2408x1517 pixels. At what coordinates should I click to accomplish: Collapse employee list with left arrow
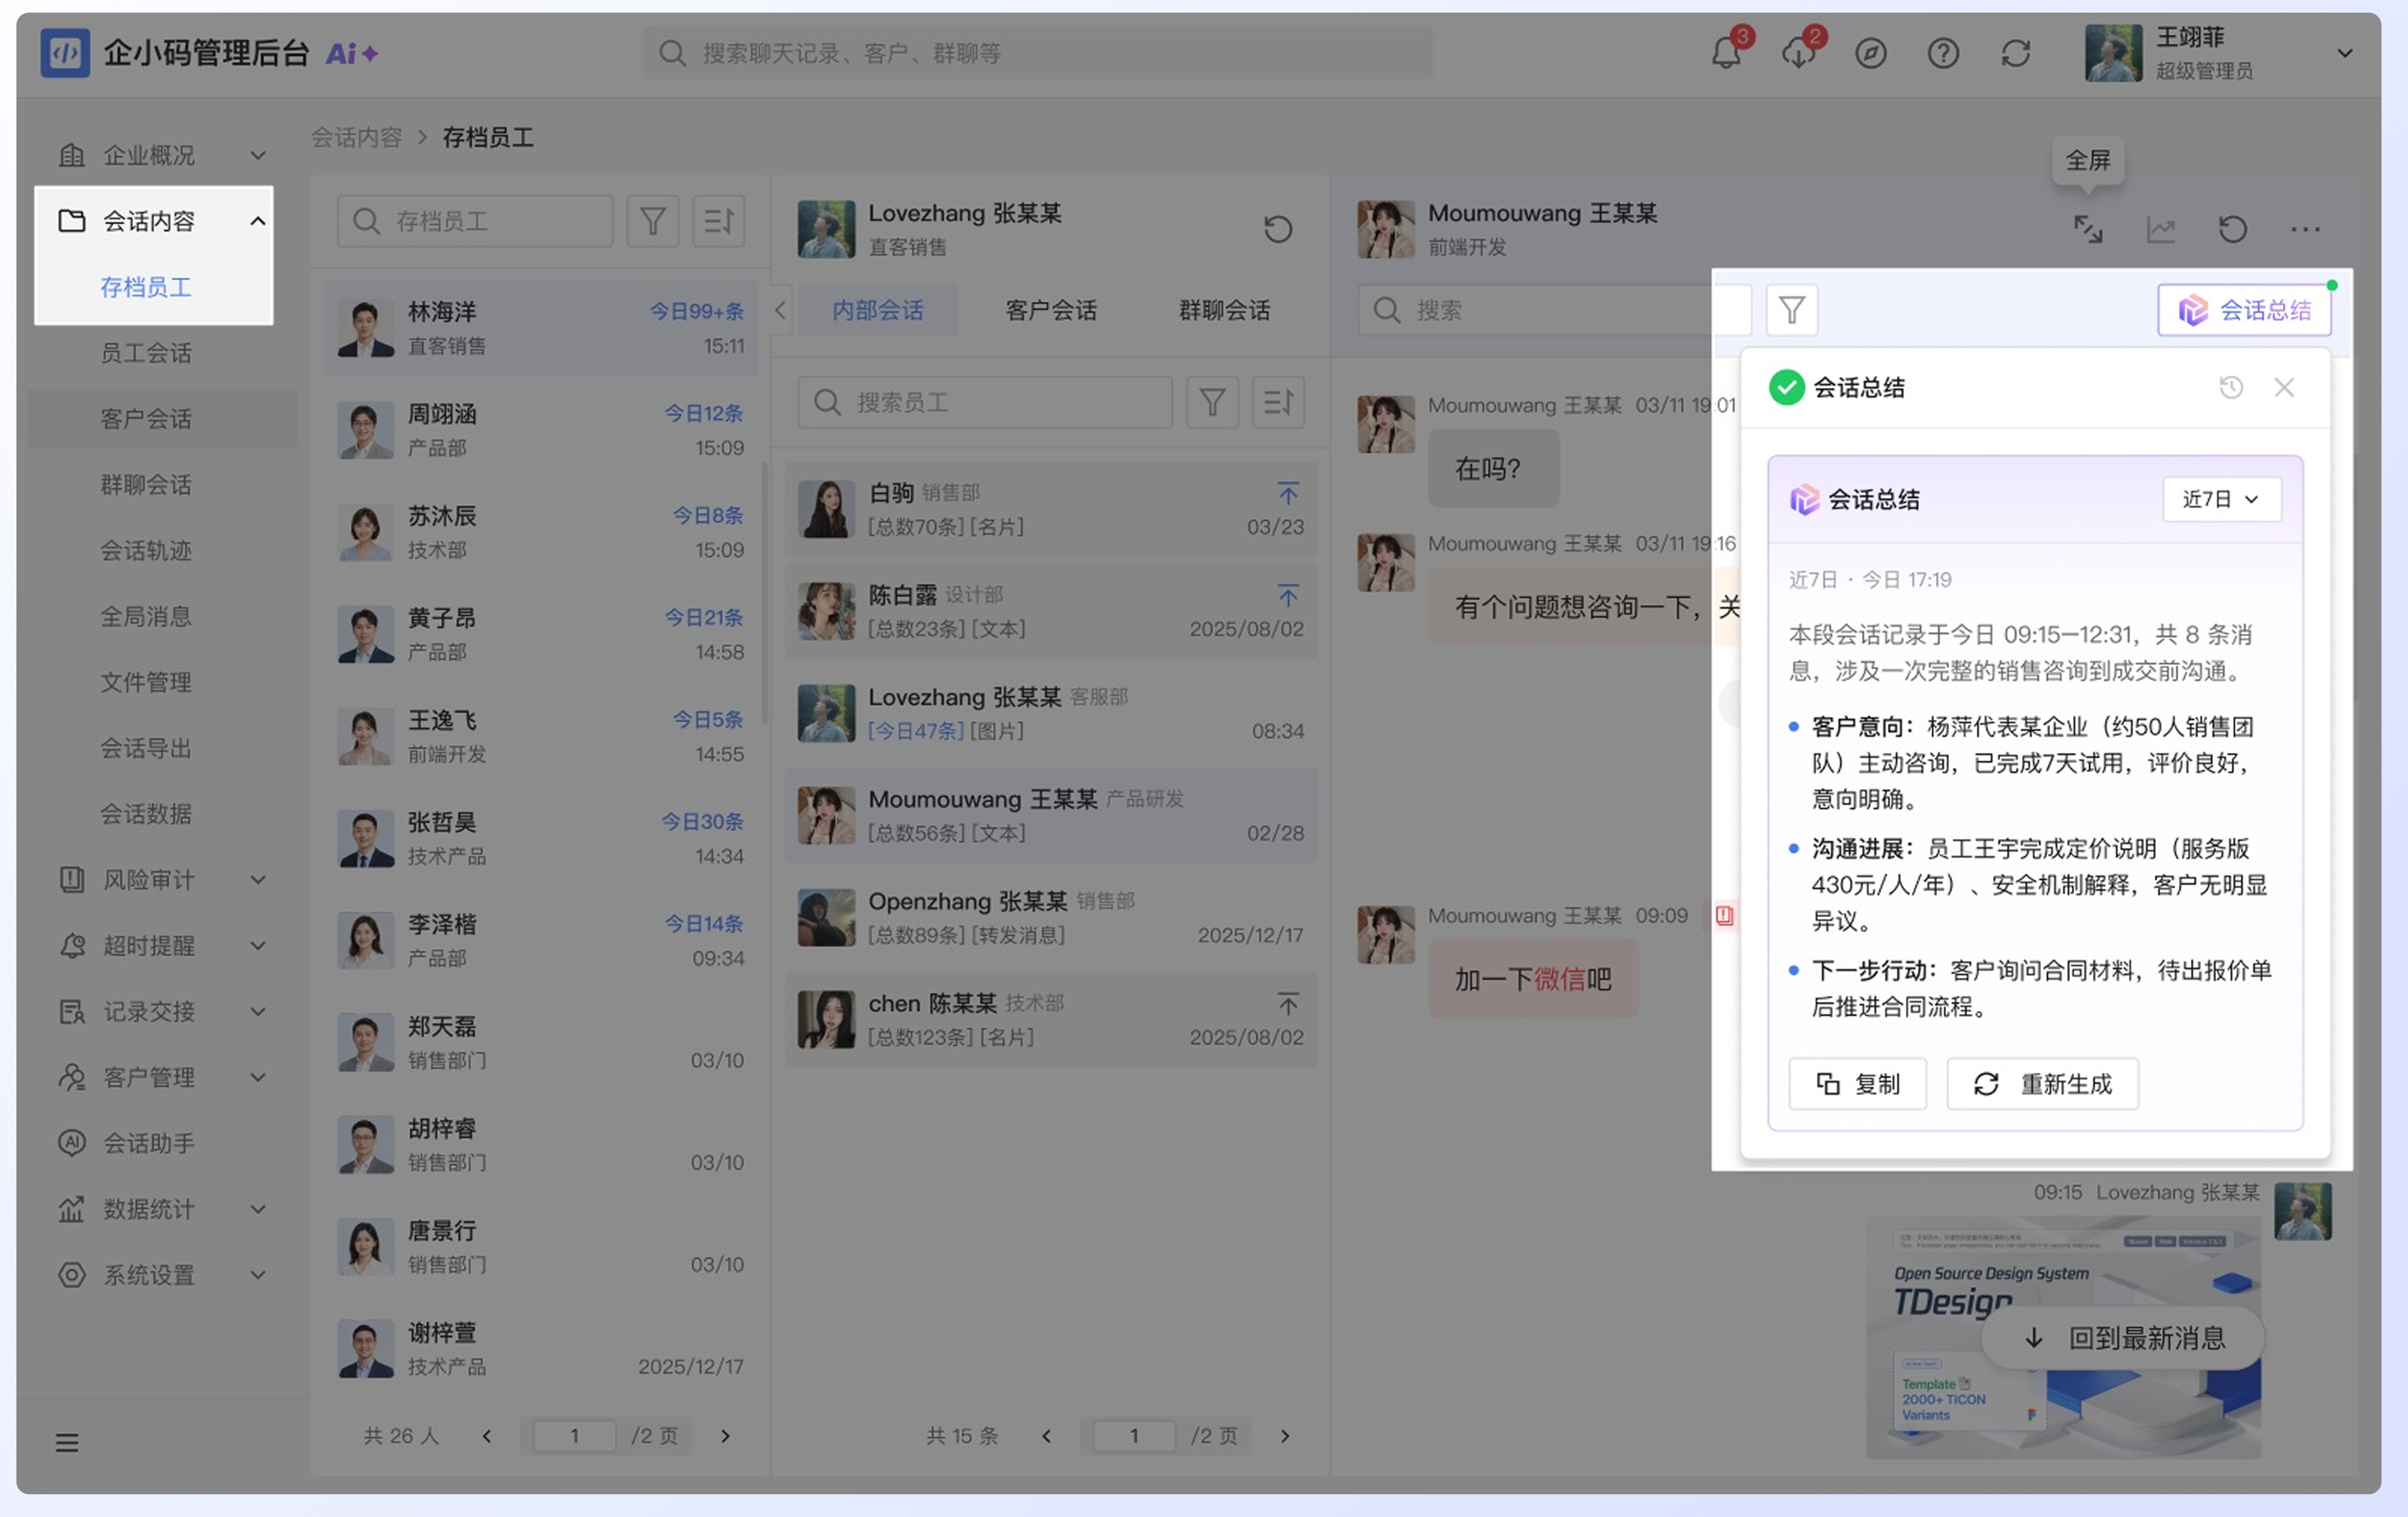point(781,310)
